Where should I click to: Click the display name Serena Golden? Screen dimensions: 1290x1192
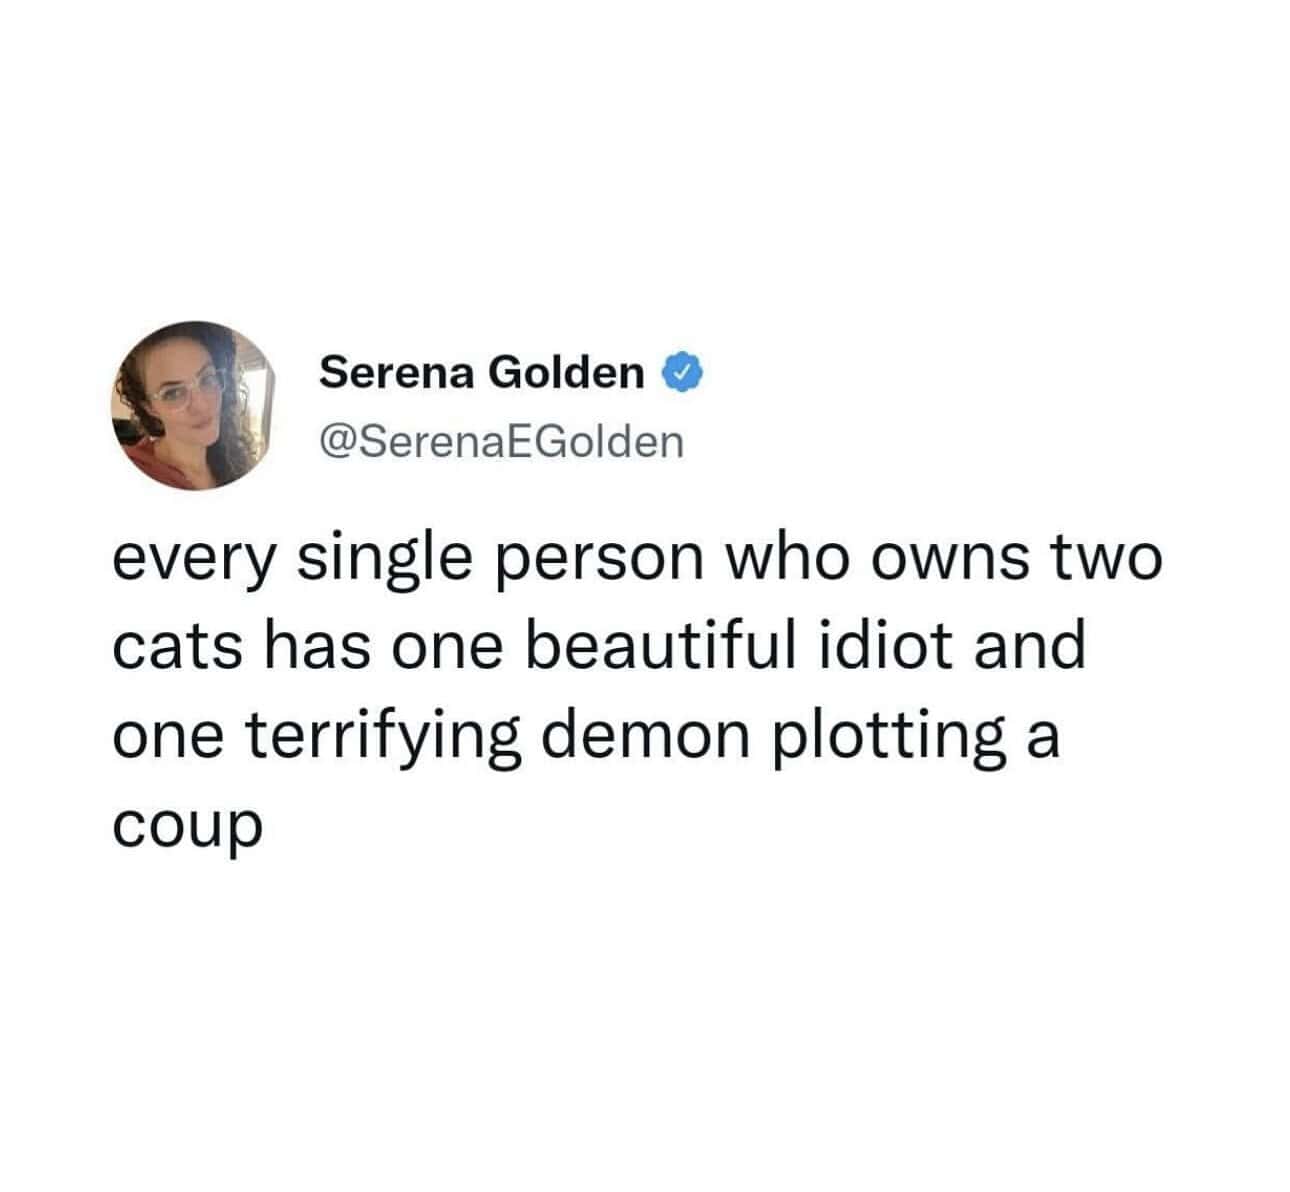click(482, 374)
